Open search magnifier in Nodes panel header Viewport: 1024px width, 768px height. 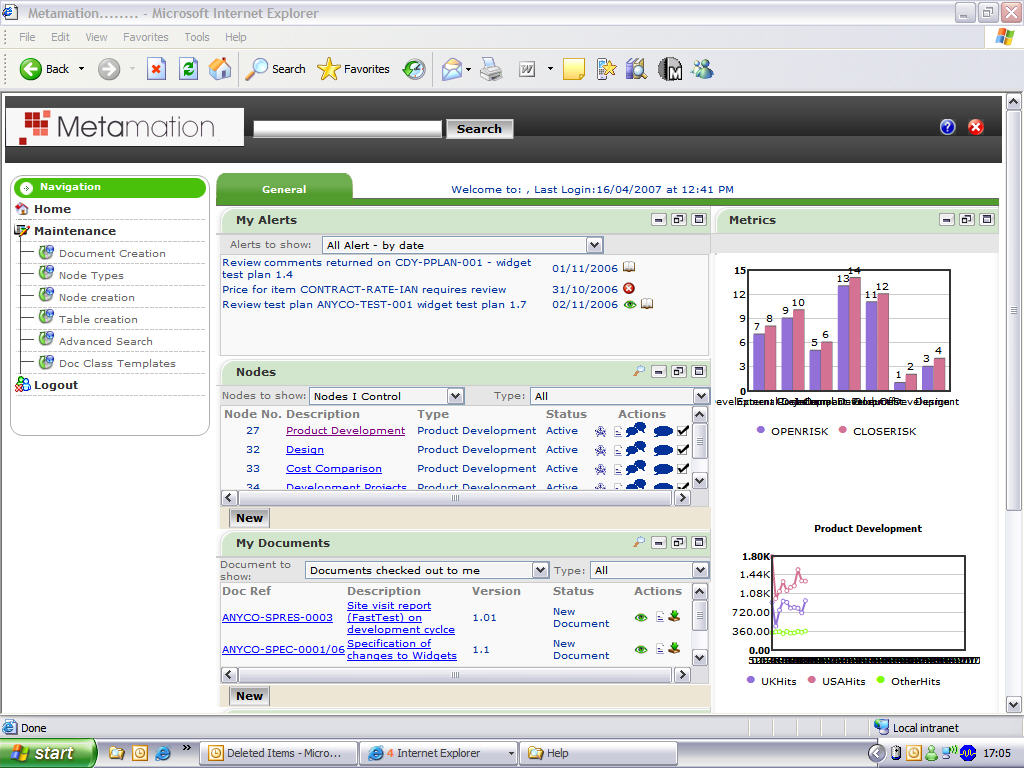point(639,372)
